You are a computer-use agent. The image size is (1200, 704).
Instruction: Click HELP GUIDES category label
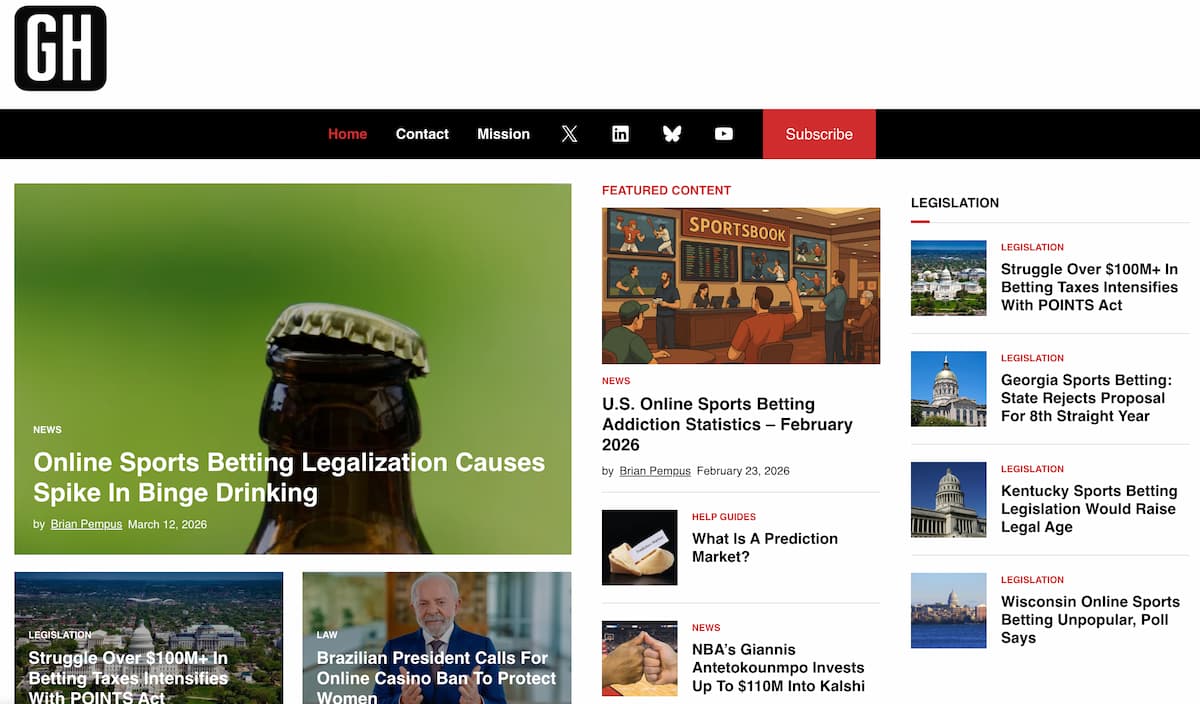724,517
